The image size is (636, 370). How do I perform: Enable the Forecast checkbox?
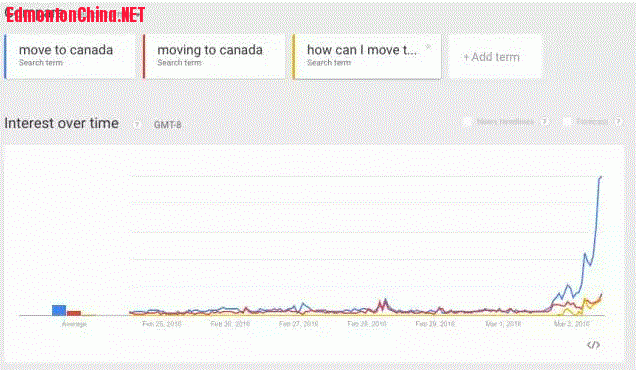click(567, 121)
